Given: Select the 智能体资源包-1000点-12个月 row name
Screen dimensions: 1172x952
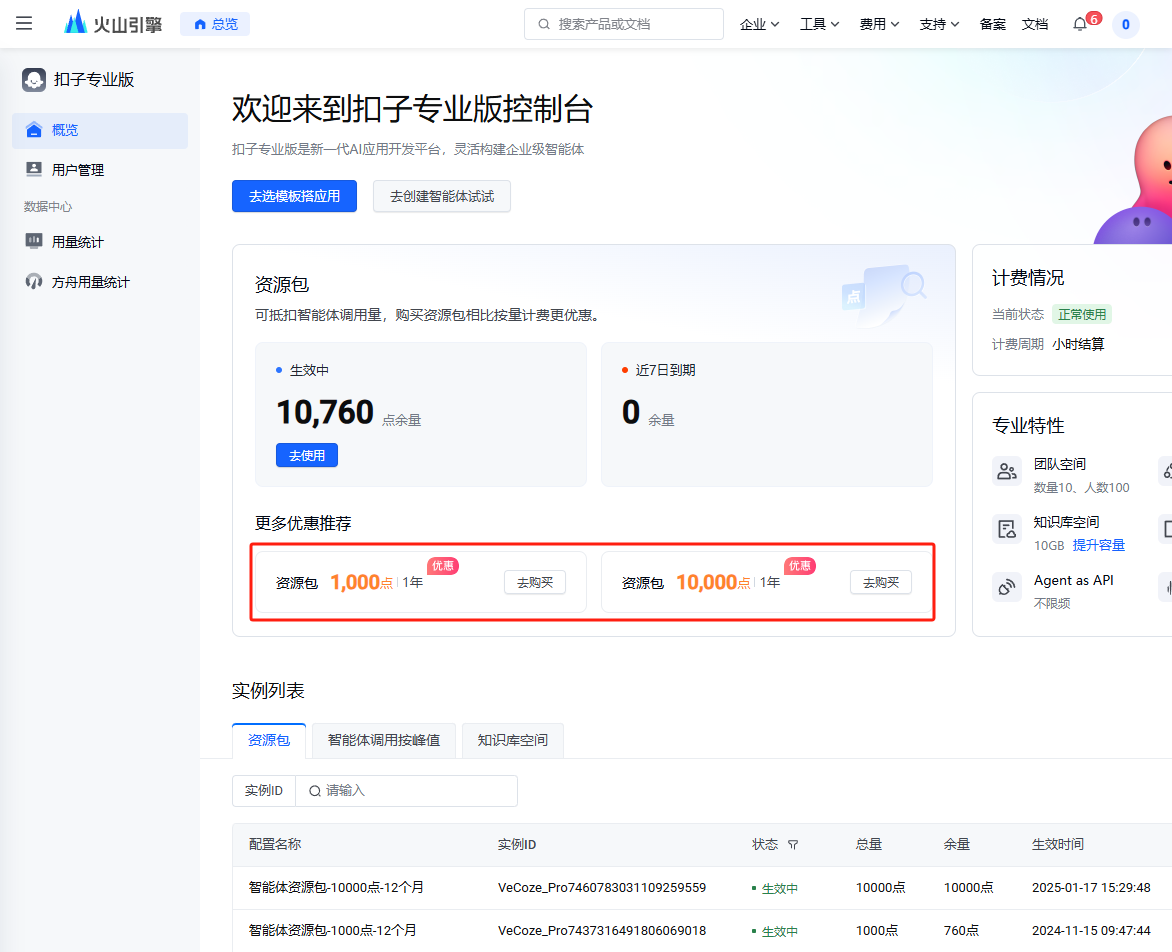Looking at the screenshot, I should pyautogui.click(x=333, y=930).
